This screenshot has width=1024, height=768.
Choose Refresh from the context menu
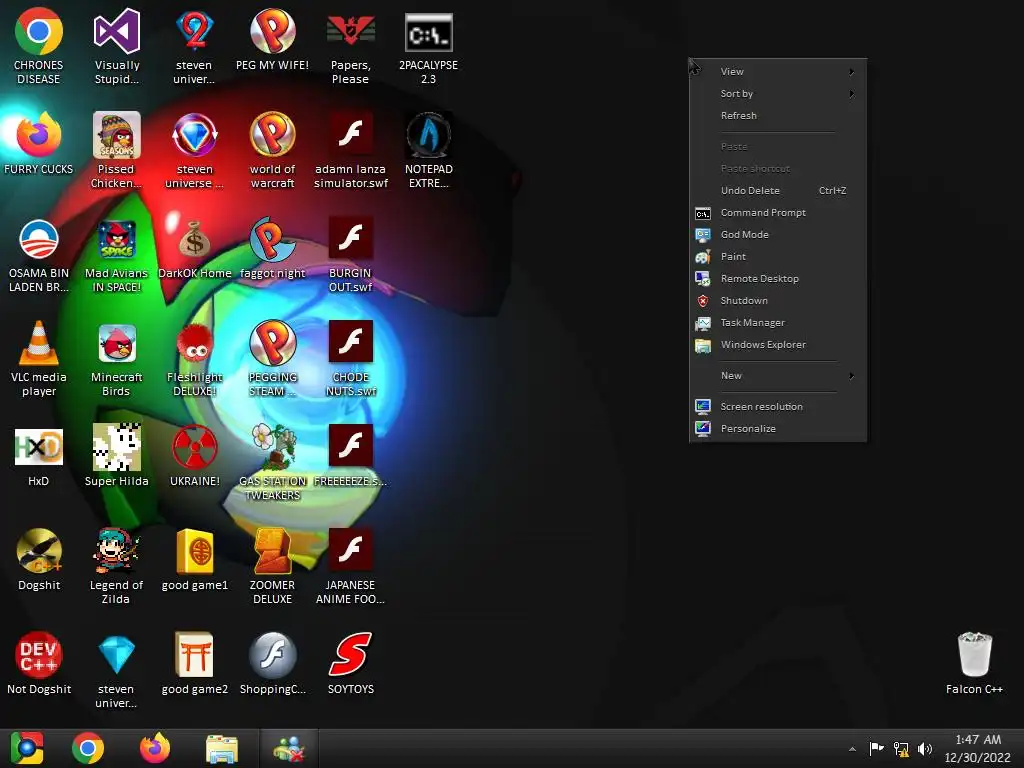(x=777, y=116)
